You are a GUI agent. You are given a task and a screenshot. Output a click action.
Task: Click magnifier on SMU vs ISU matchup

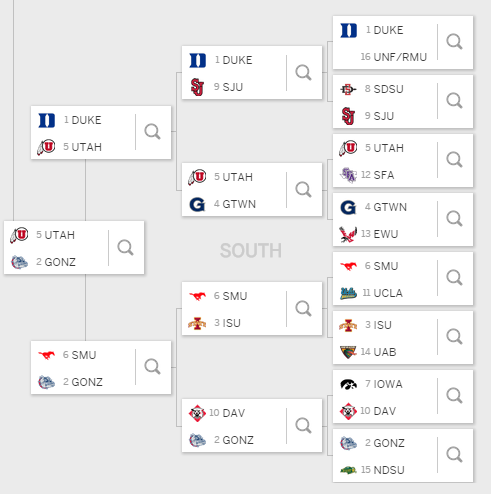tap(303, 309)
